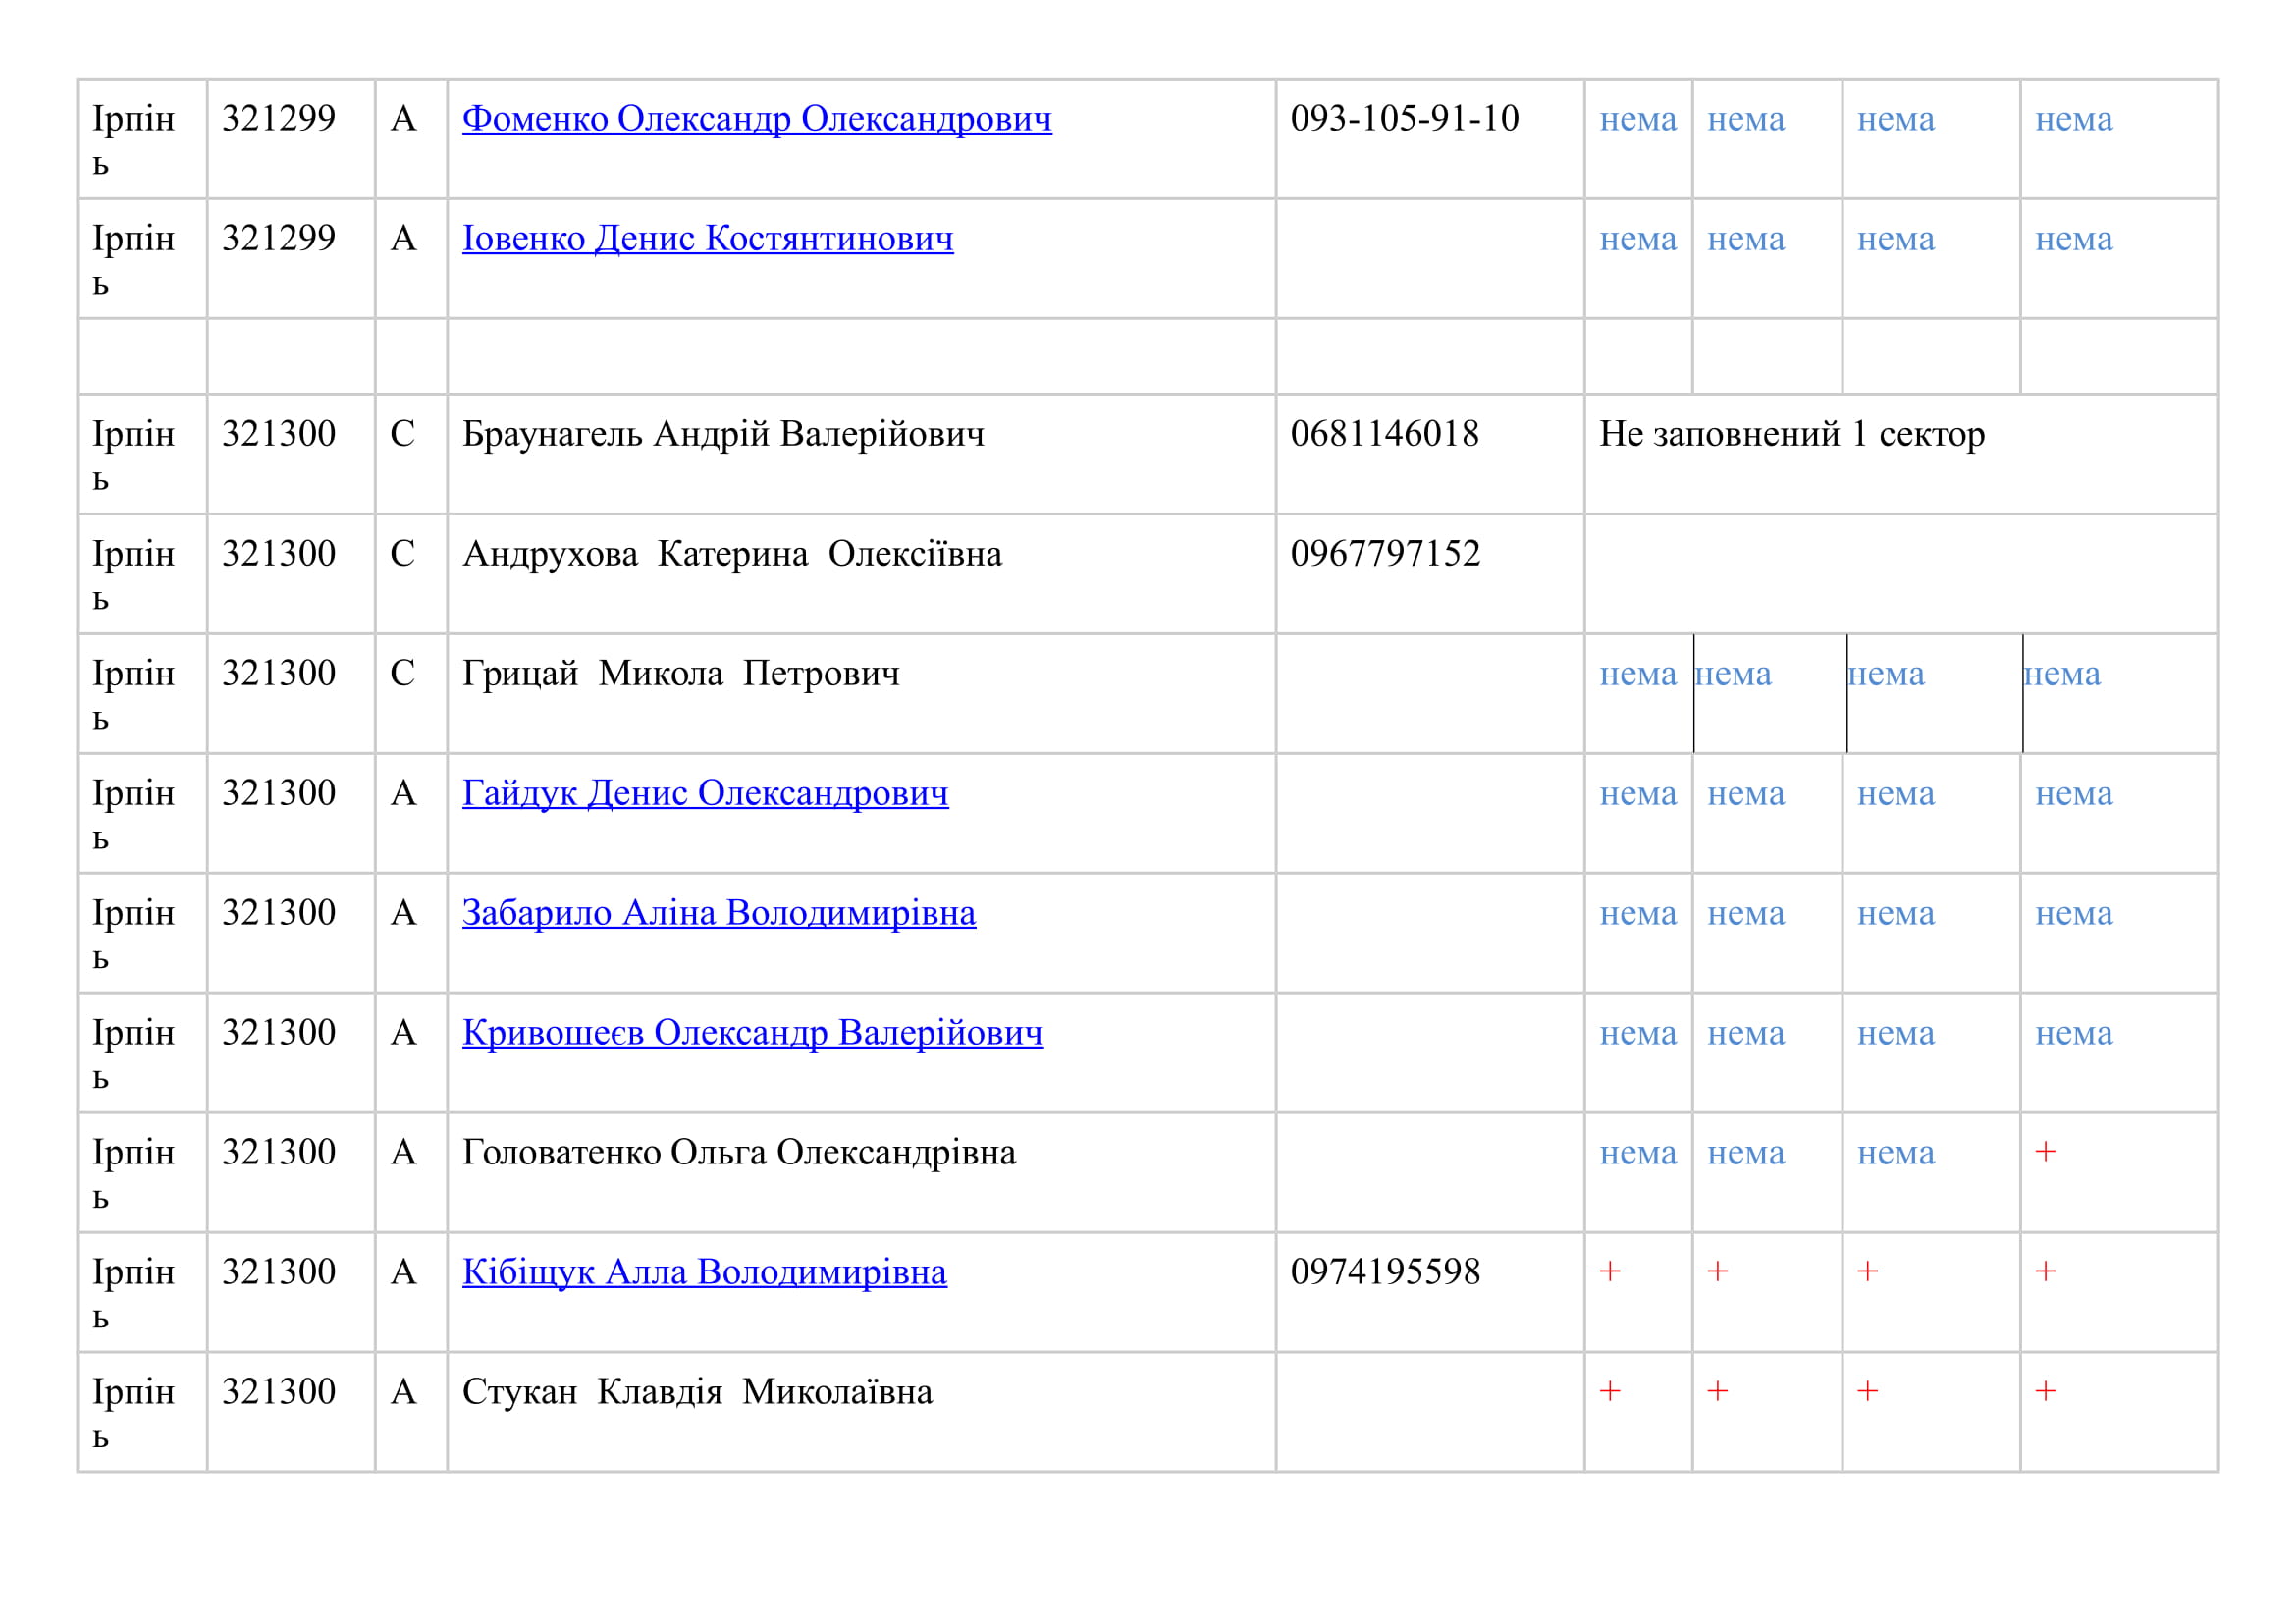Click phone number 0967797152
This screenshot has width=2296, height=1623.
[x=1385, y=554]
